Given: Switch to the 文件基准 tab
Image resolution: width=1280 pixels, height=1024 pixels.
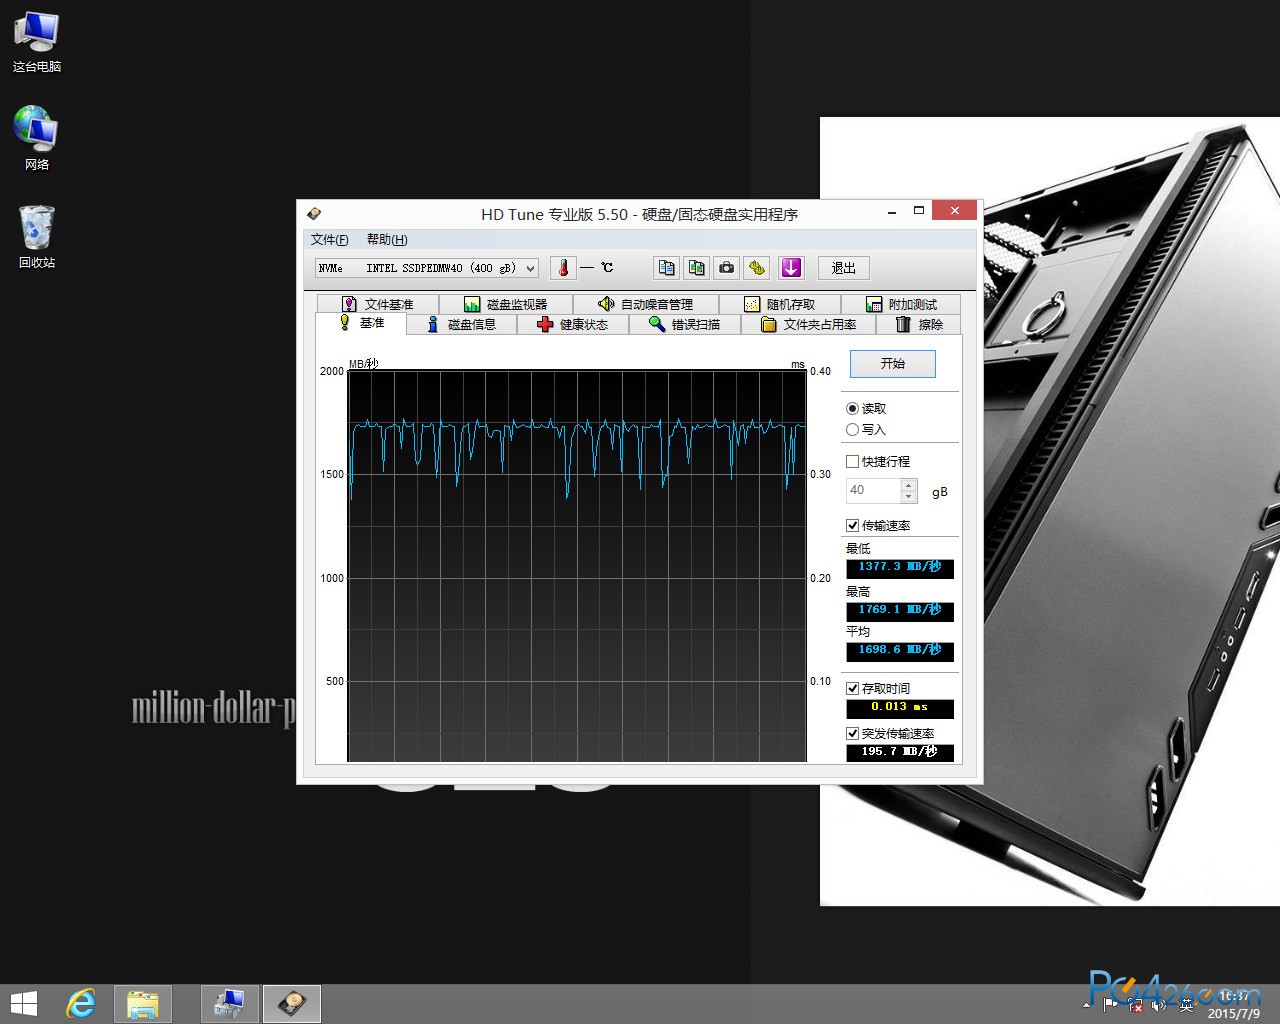Looking at the screenshot, I should (377, 304).
